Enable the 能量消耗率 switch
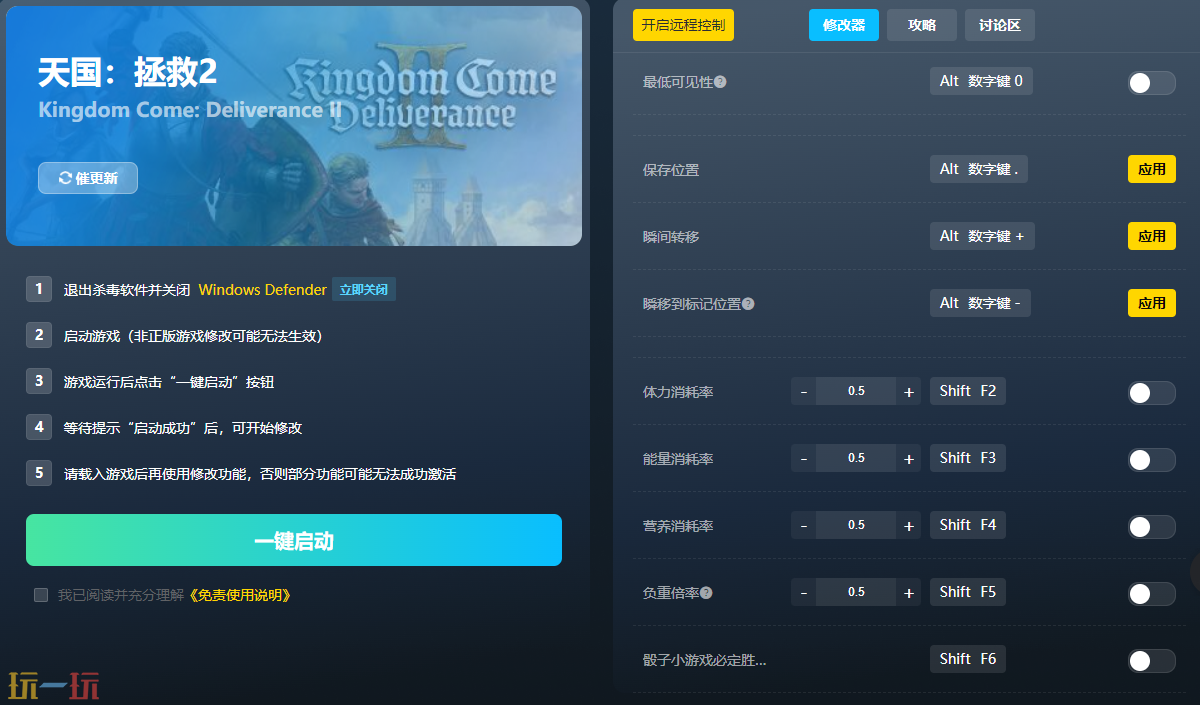 tap(1151, 460)
